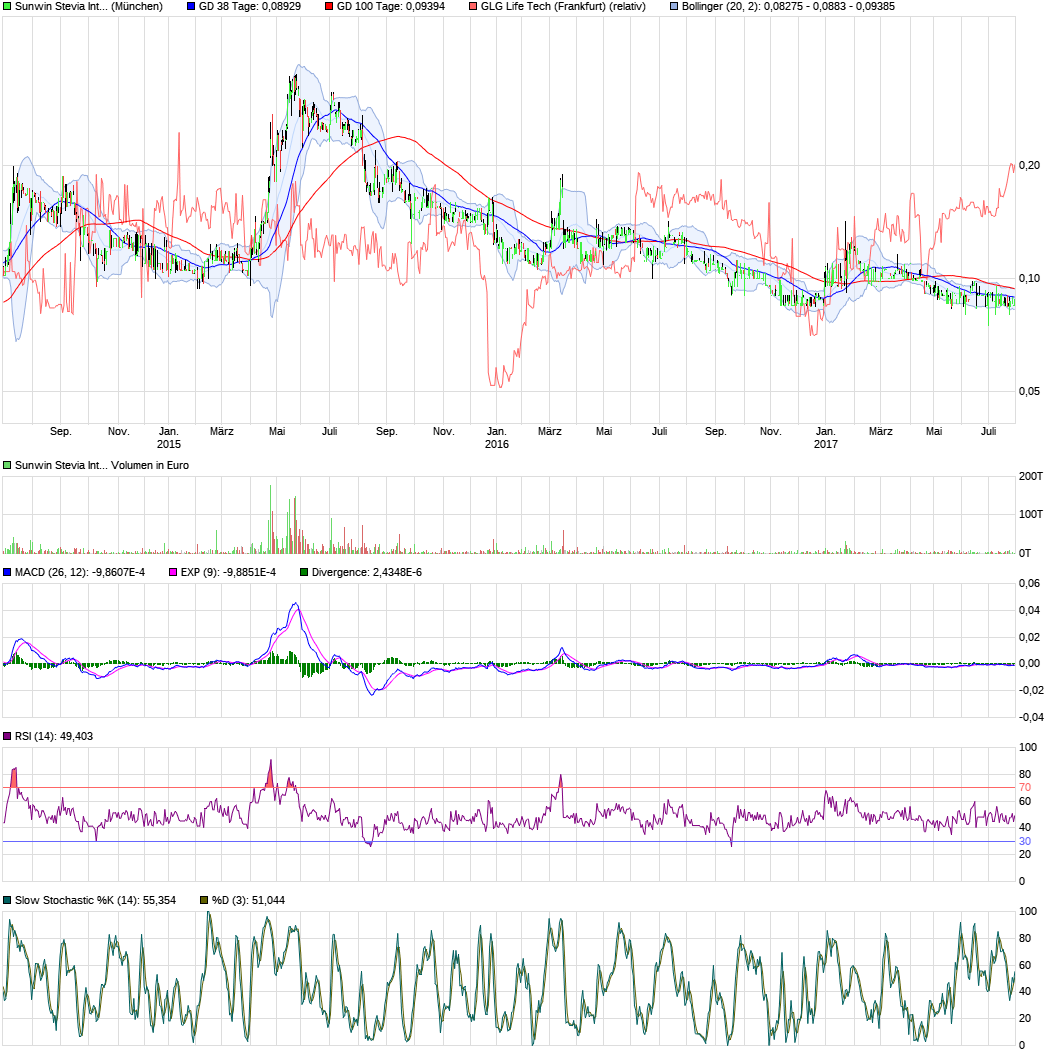Screen dimensions: 1057x1056
Task: Select 'GD 100 Tage: 0,09394' legend text
Action: [391, 7]
